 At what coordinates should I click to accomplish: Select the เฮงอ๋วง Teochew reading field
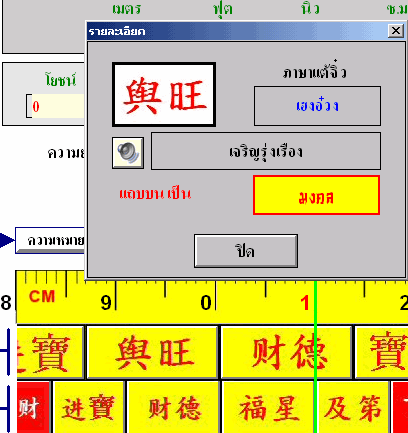pyautogui.click(x=317, y=106)
